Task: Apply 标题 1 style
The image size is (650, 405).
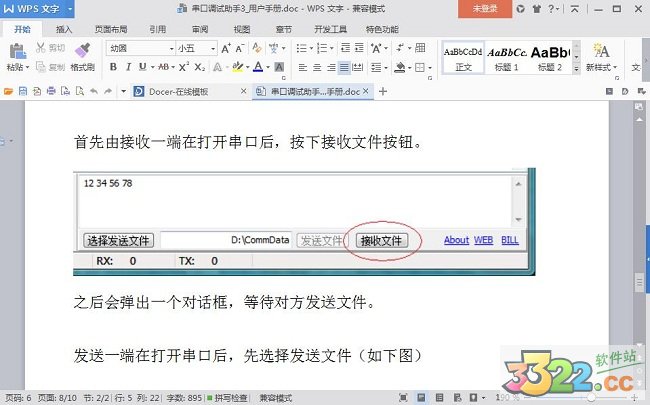Action: (507, 57)
